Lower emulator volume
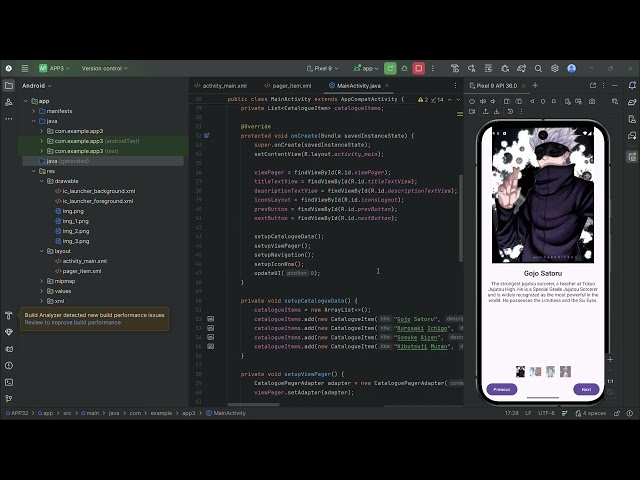Screen dimensions: 640x480 pos(493,101)
